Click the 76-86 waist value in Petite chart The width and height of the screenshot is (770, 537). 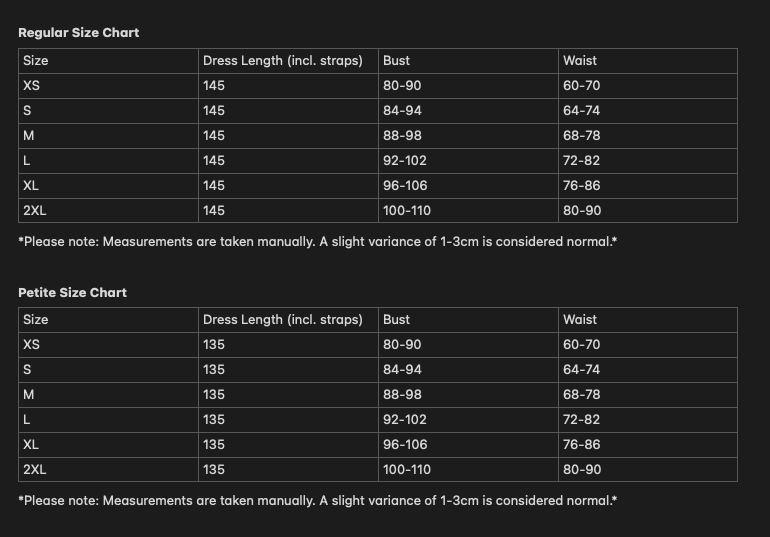[x=582, y=445]
